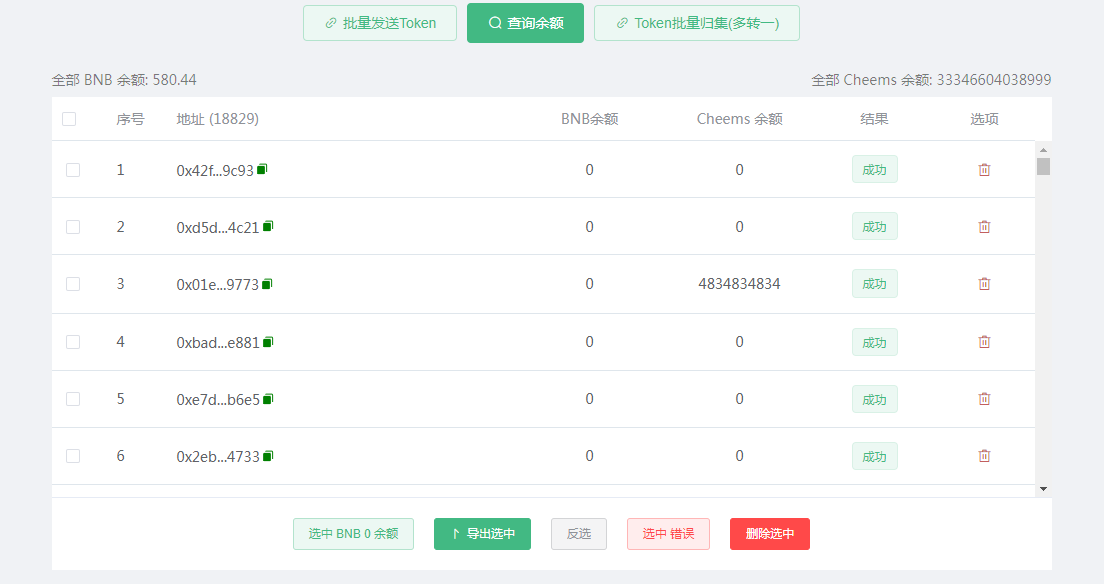1104x584 pixels.
Task: Invert selection using 反选 button
Action: pyautogui.click(x=578, y=534)
